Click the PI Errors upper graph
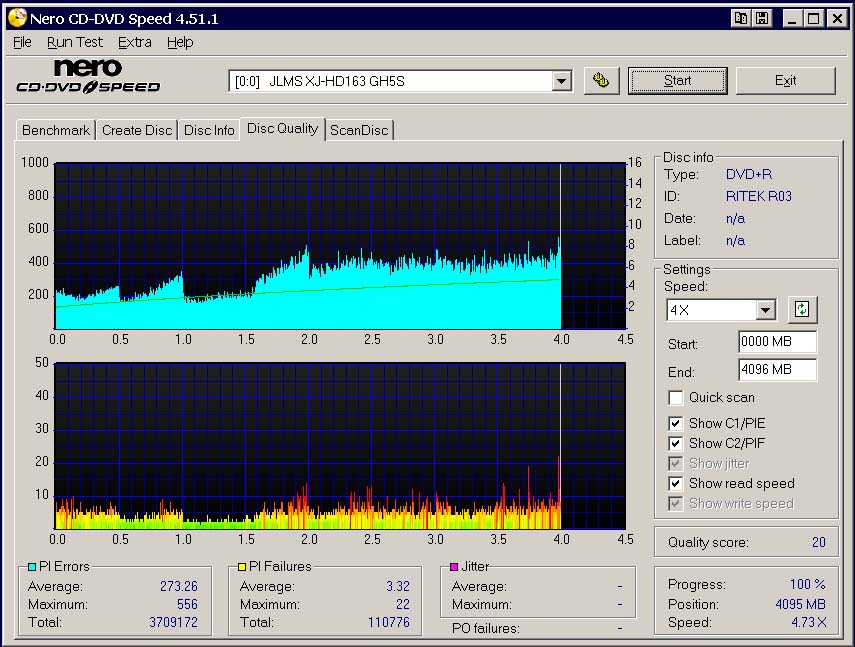 click(x=340, y=246)
